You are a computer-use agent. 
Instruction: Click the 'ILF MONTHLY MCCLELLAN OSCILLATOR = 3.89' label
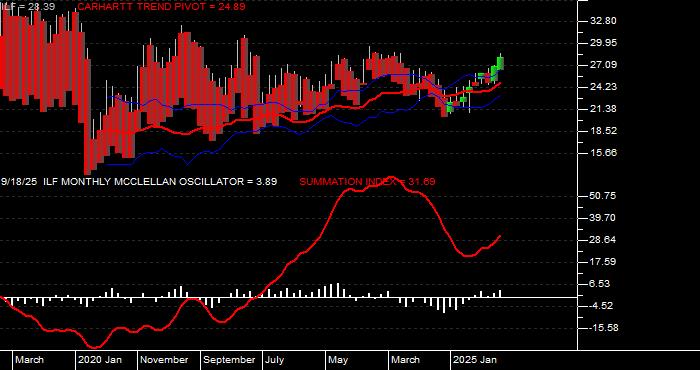point(160,182)
